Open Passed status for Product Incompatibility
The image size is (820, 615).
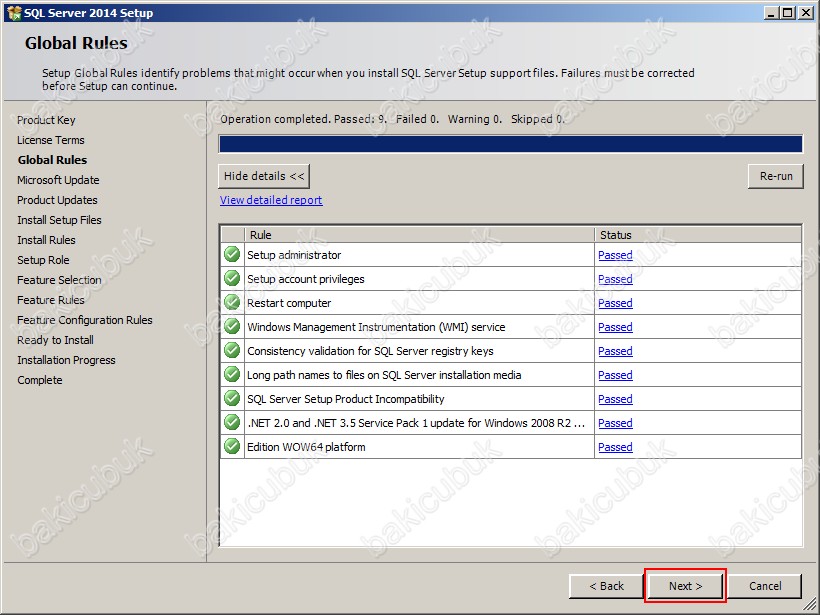(615, 400)
